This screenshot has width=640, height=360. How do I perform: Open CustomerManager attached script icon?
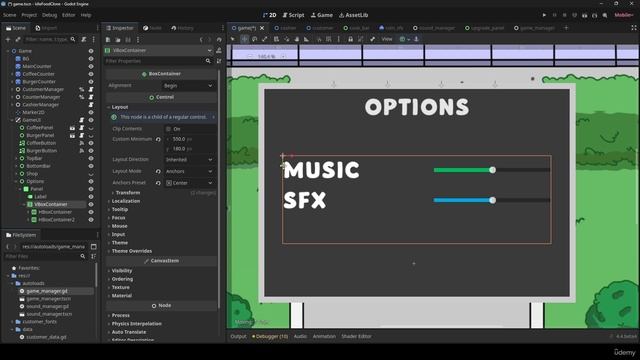pos(91,89)
